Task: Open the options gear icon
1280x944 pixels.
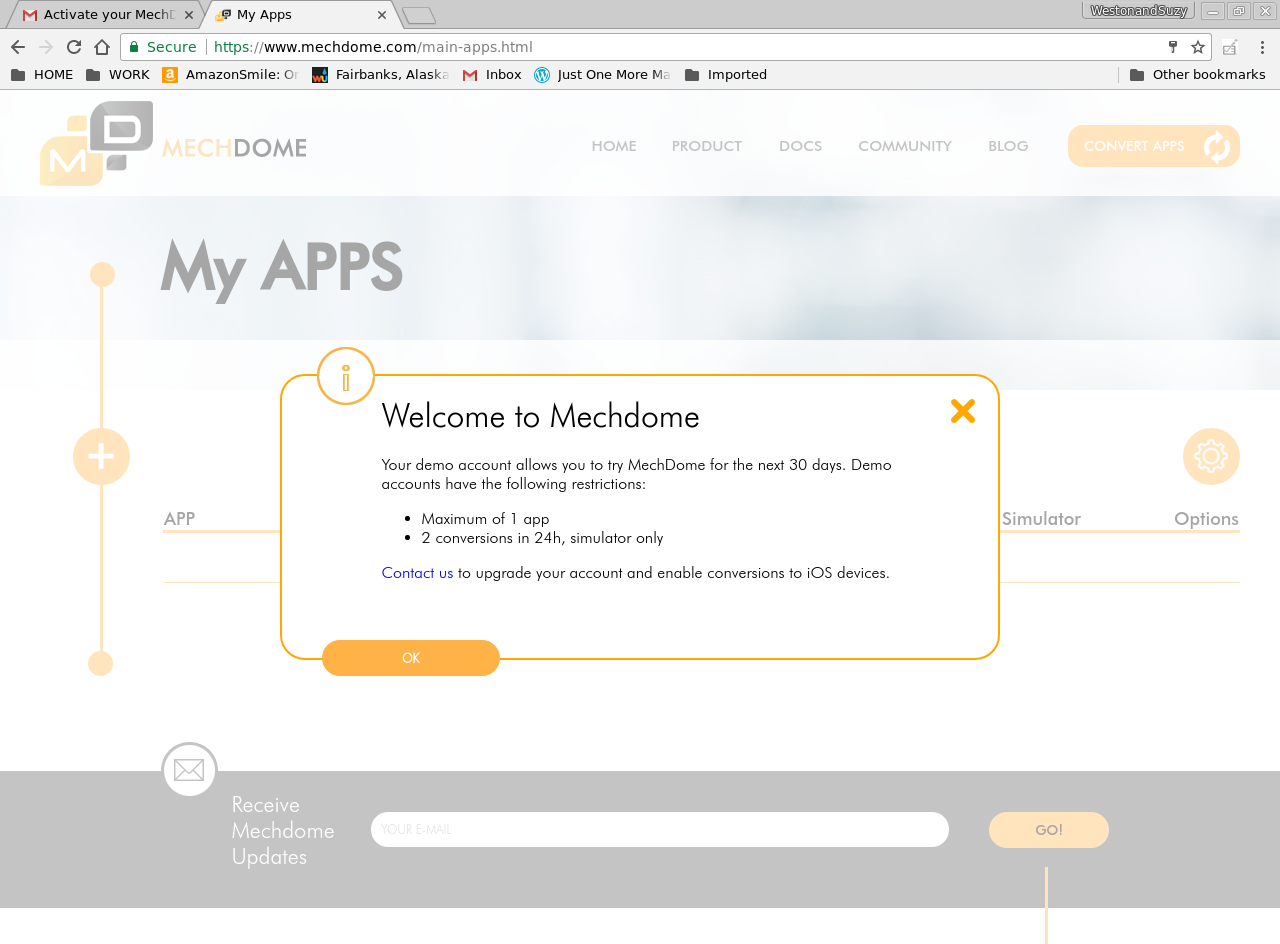Action: 1211,457
